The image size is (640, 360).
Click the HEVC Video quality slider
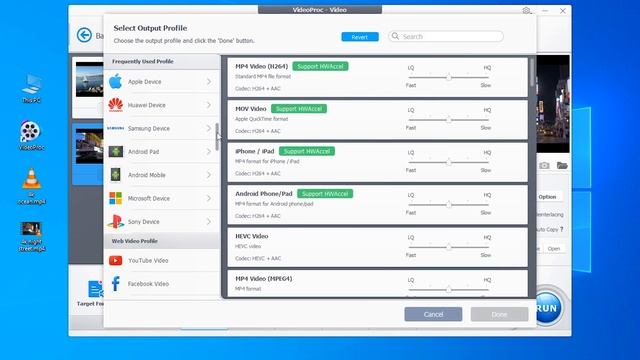coord(449,247)
